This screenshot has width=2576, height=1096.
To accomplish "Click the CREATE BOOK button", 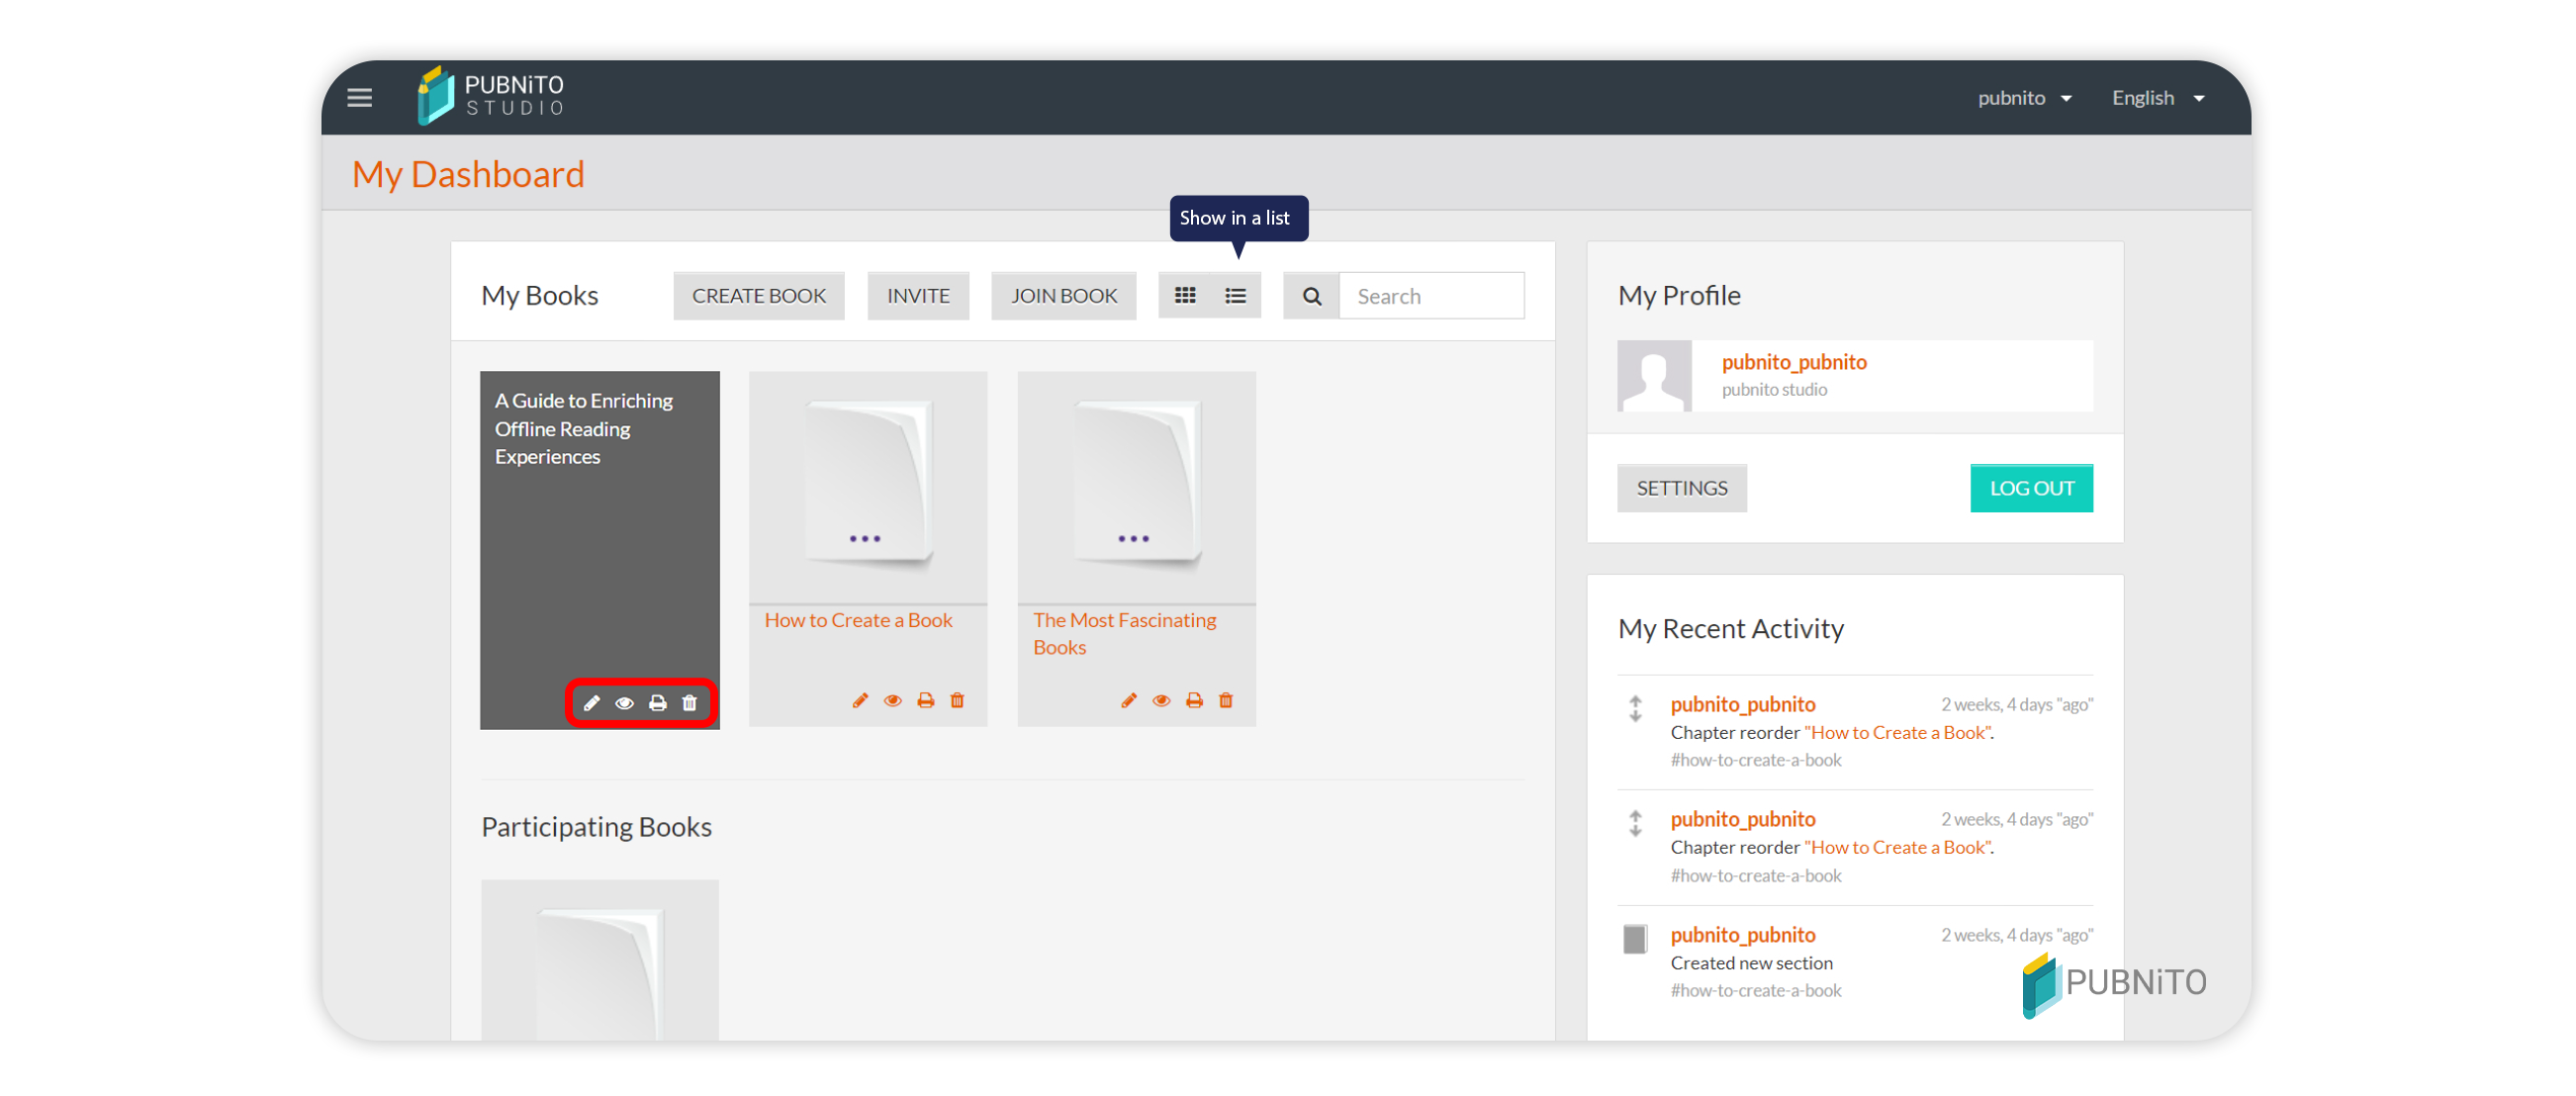I will tap(759, 296).
